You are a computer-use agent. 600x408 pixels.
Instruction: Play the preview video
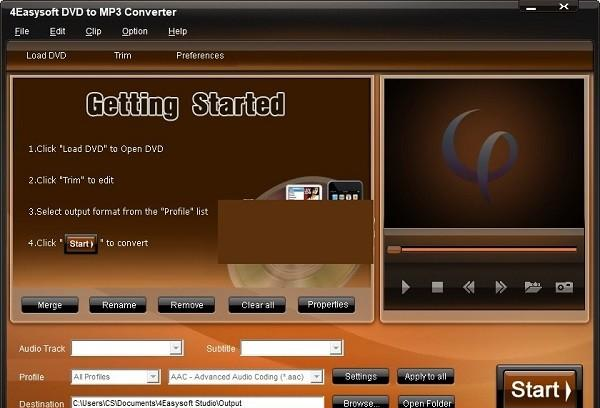pyautogui.click(x=406, y=287)
